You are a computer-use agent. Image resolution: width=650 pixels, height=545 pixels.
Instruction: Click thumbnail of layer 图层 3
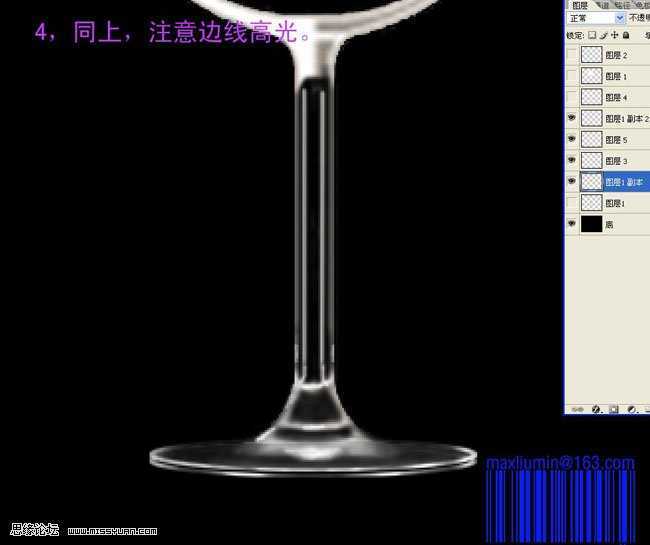coord(592,160)
